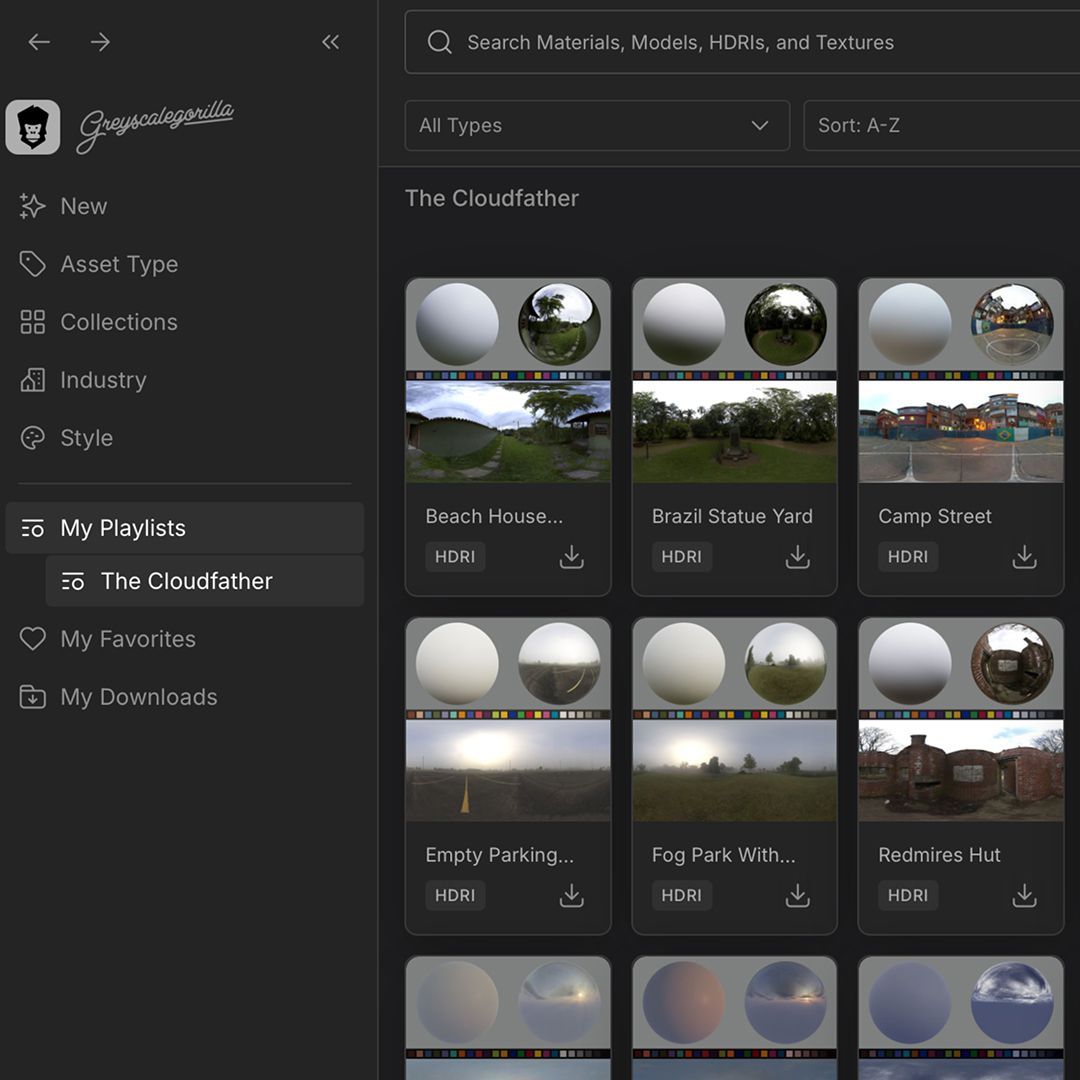Open the All Types filter dropdown

pos(597,125)
